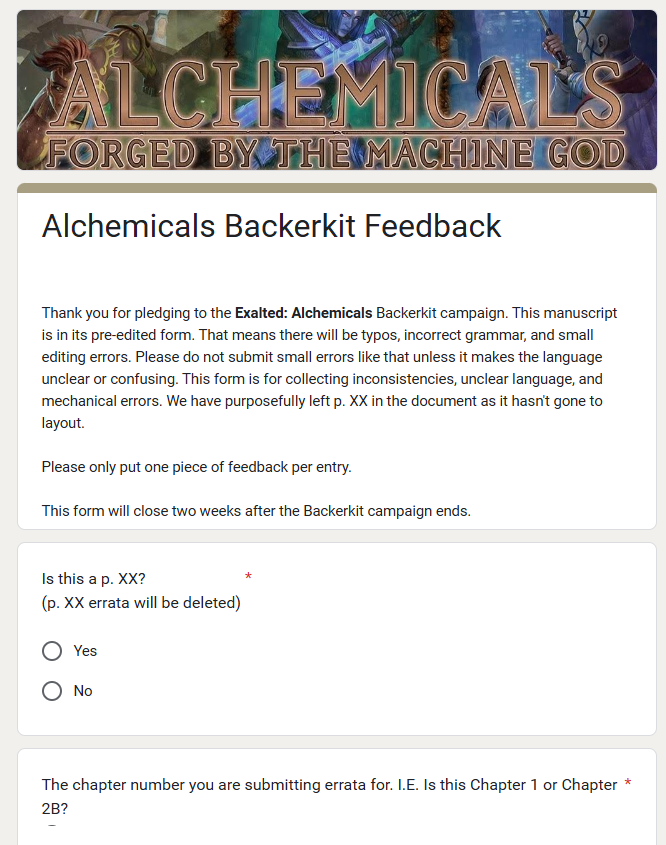This screenshot has height=845, width=666.
Task: Click the "Yes" option label text
Action: click(85, 651)
